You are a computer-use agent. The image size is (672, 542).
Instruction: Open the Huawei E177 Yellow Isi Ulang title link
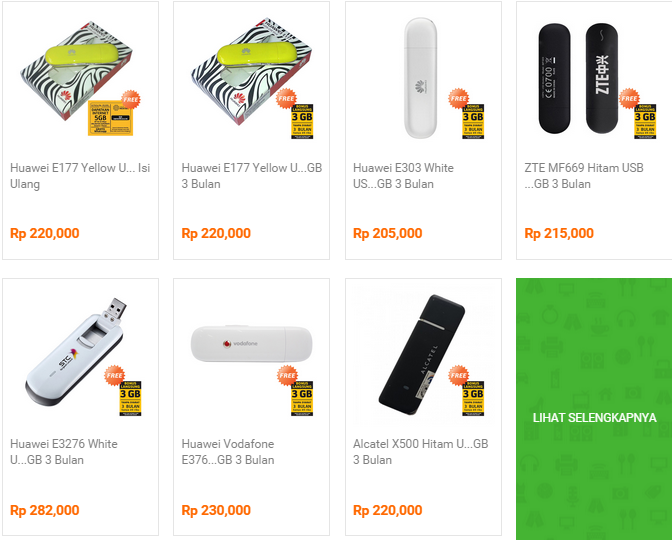80,176
